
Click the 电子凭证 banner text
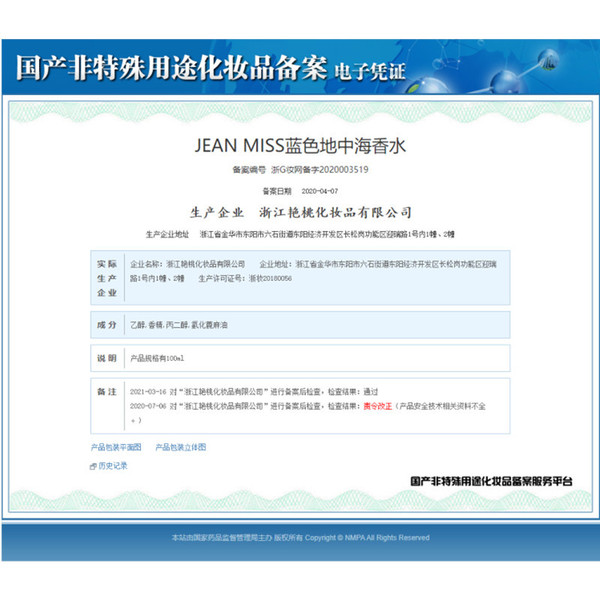pyautogui.click(x=370, y=72)
